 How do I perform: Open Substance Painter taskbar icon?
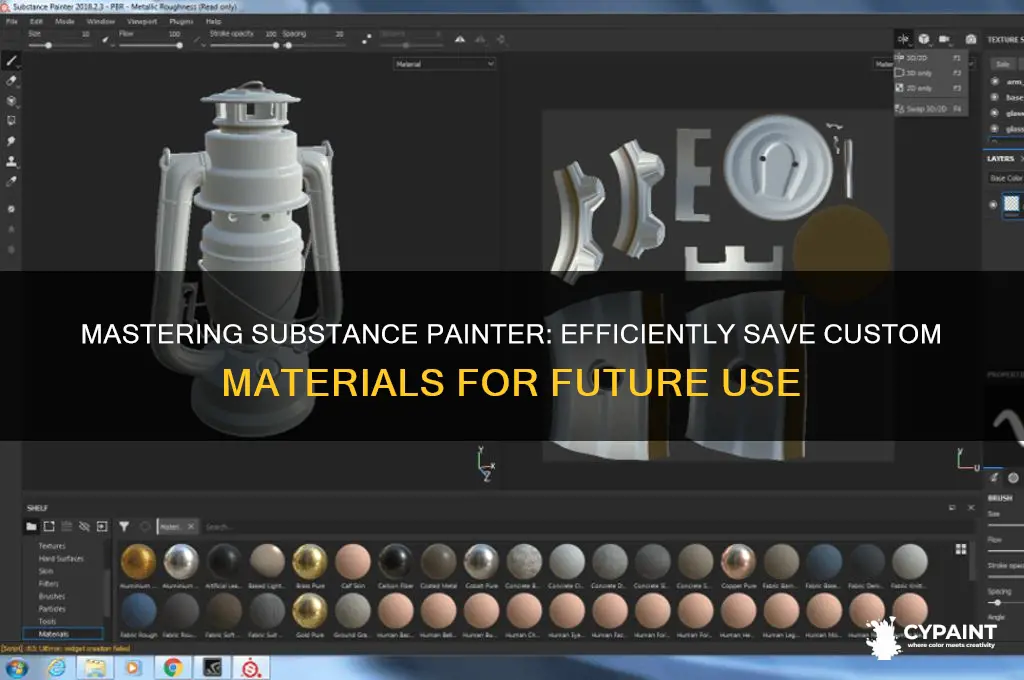[x=251, y=668]
